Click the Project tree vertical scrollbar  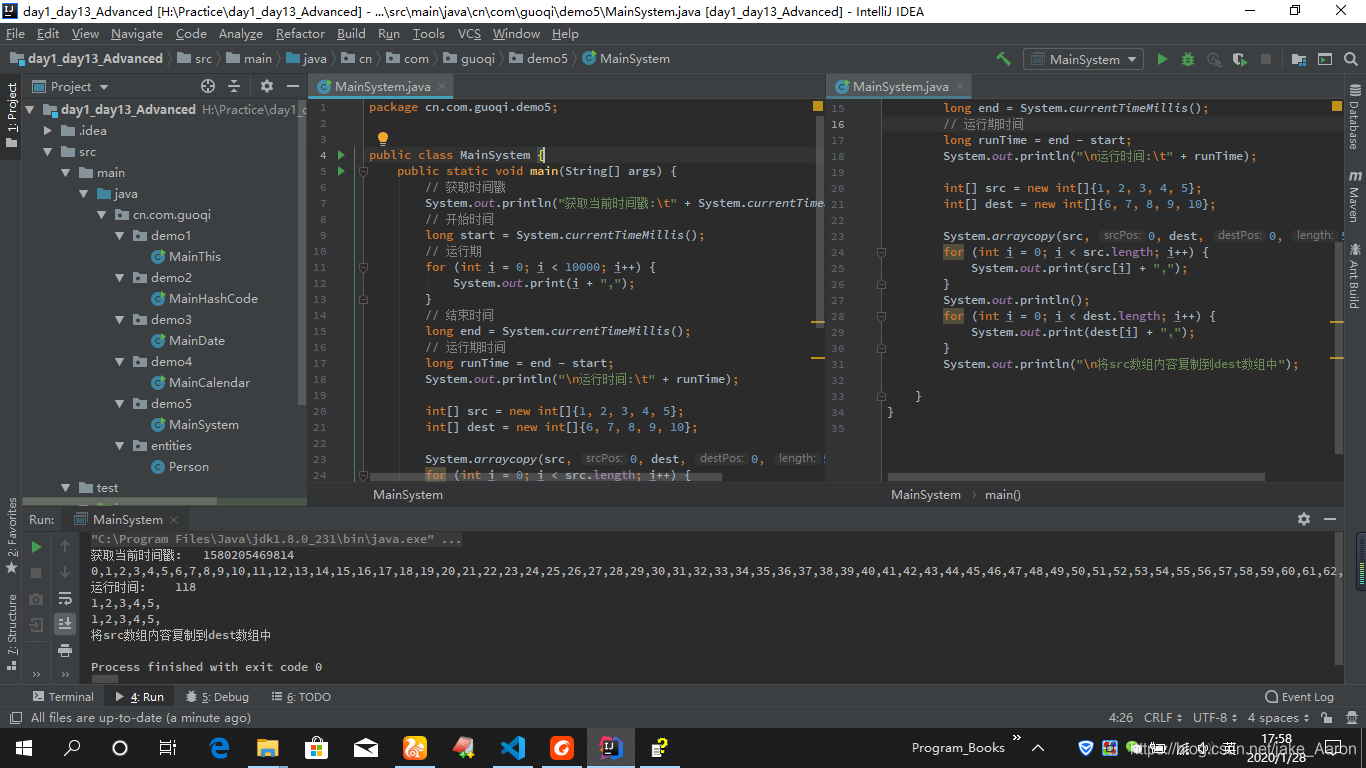pos(301,250)
